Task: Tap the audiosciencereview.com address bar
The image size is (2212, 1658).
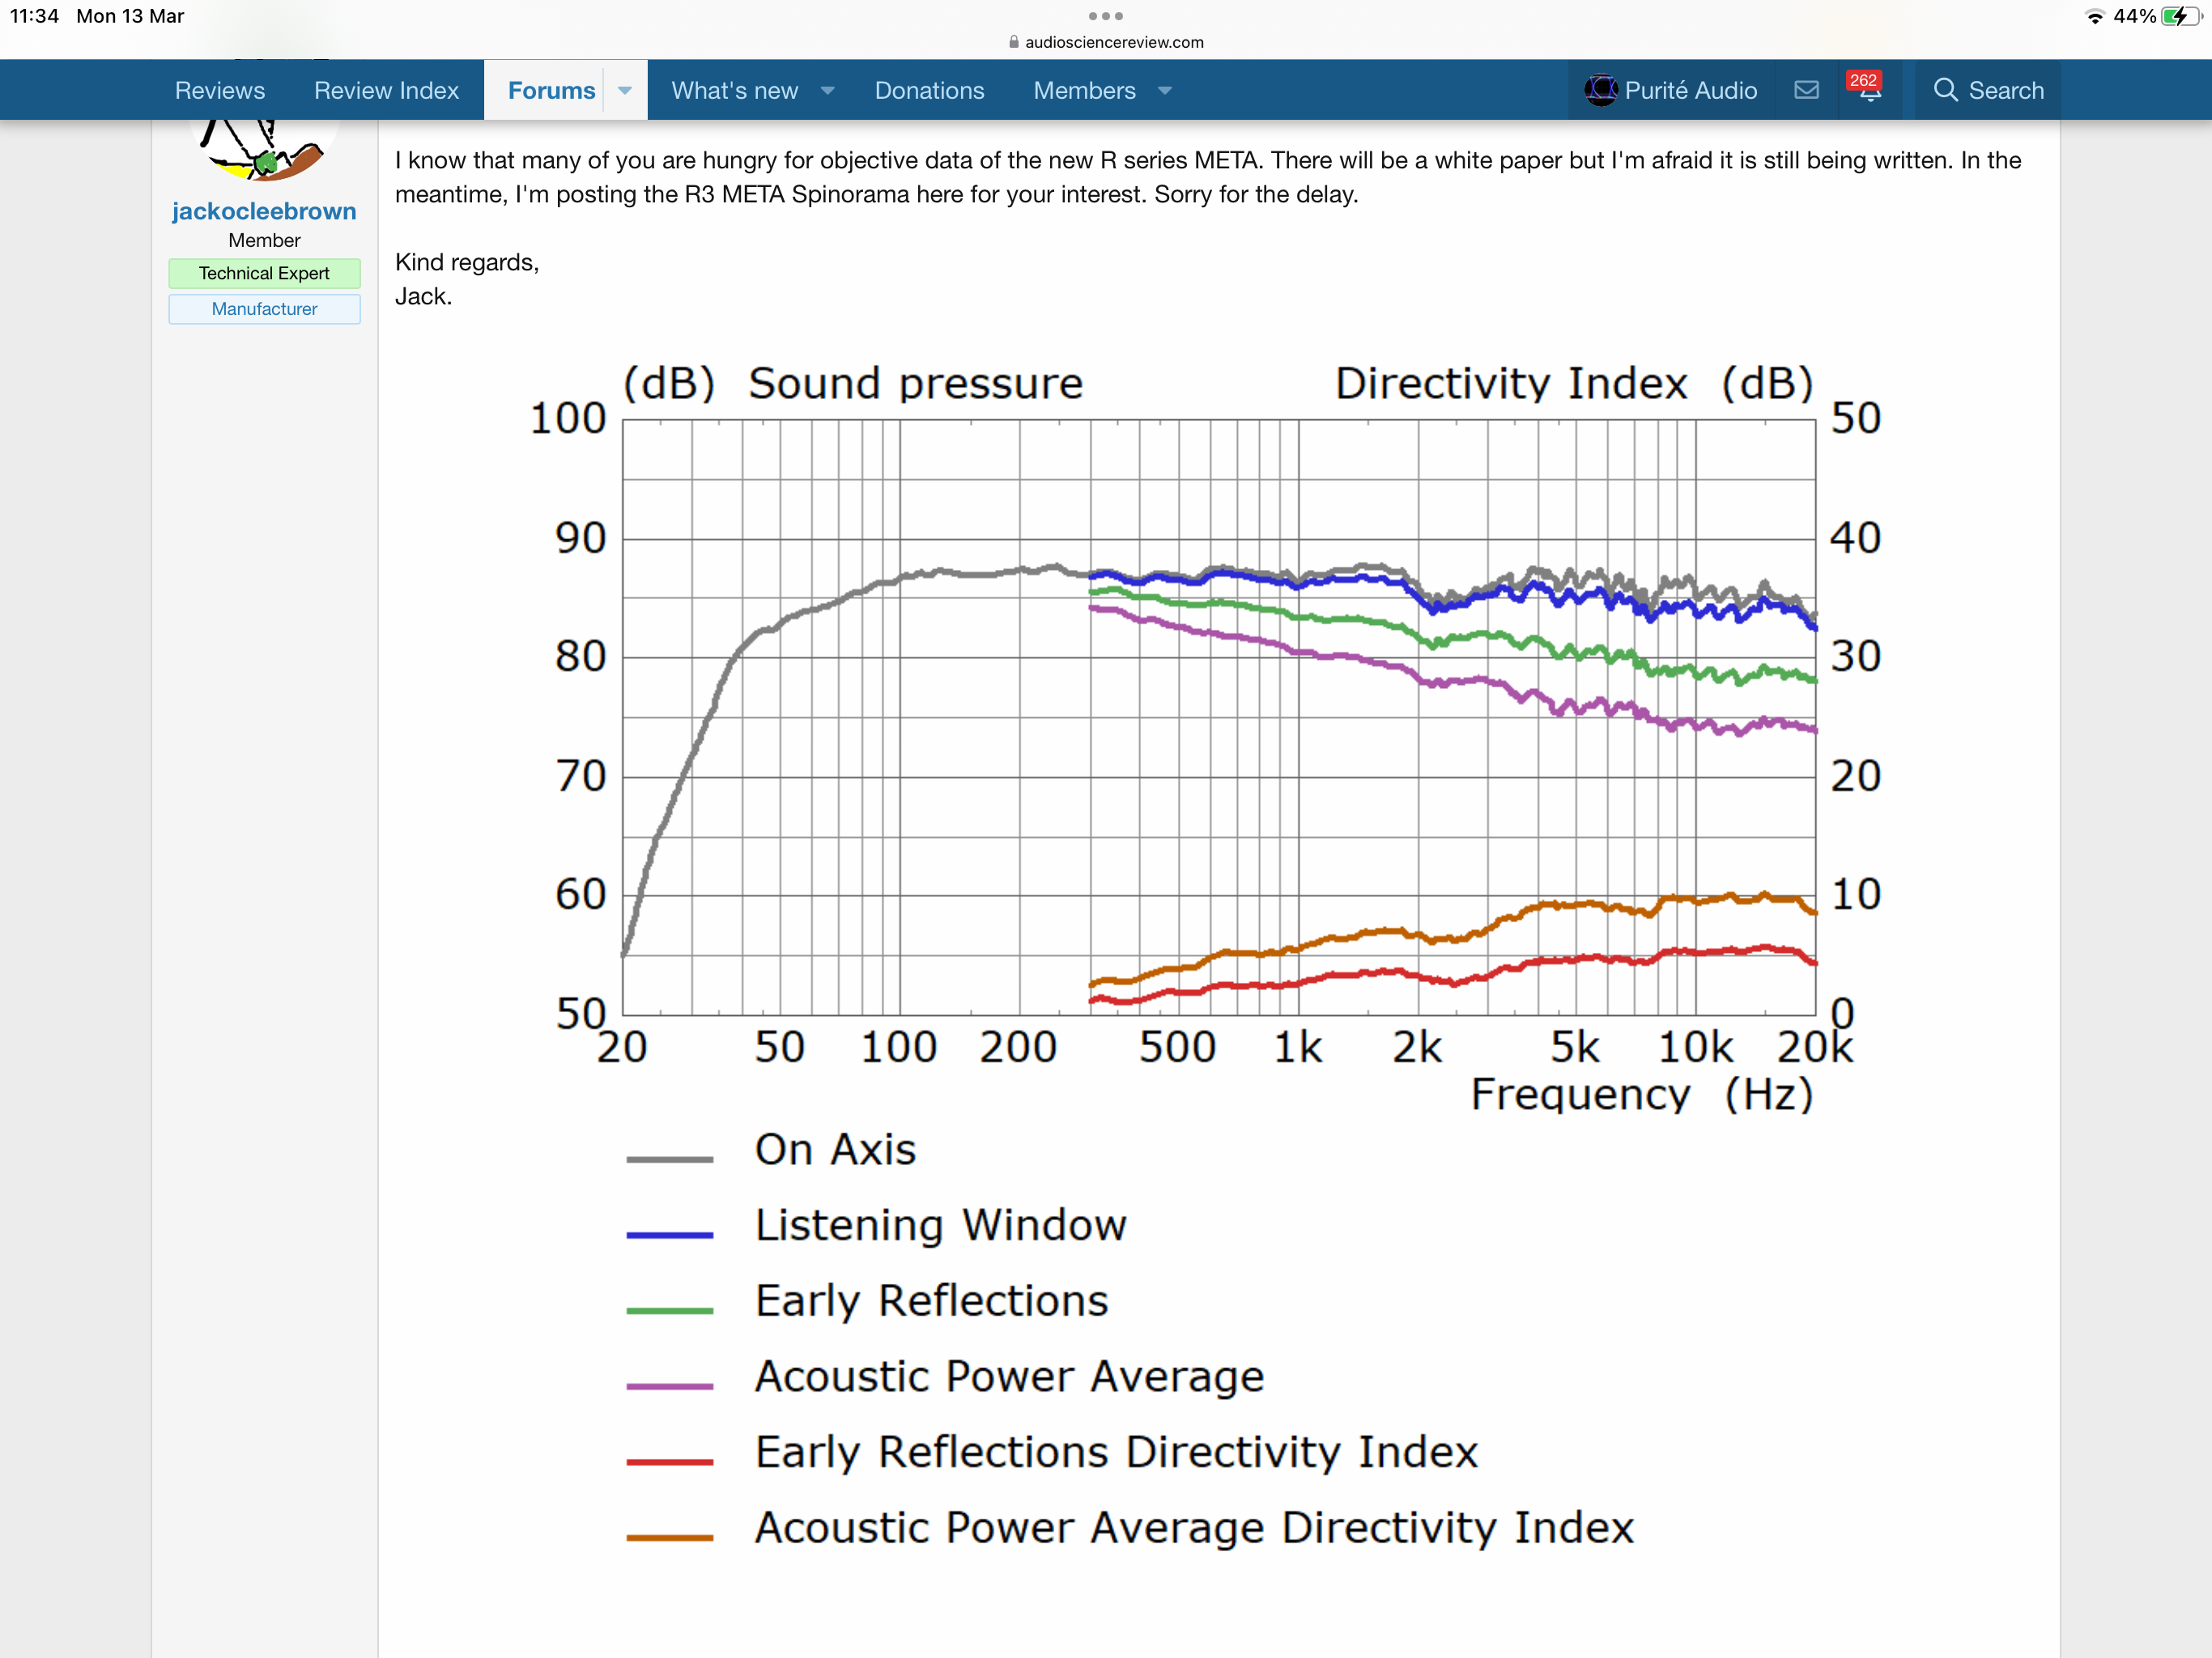Action: coord(1114,42)
